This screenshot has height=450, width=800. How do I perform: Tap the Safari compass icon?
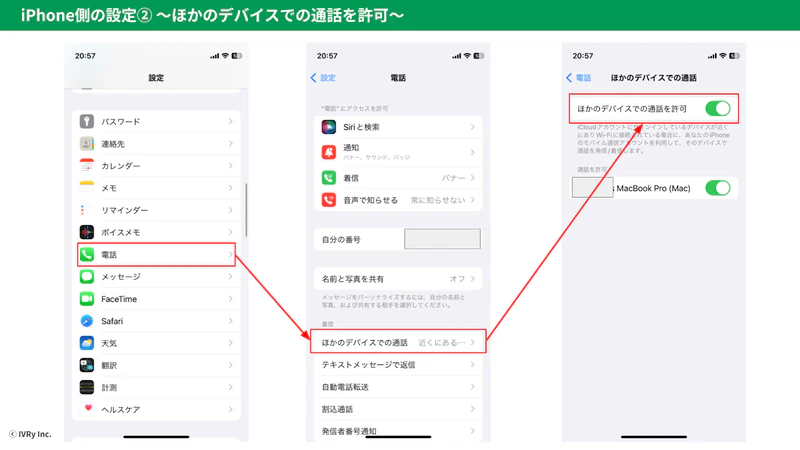[x=87, y=321]
